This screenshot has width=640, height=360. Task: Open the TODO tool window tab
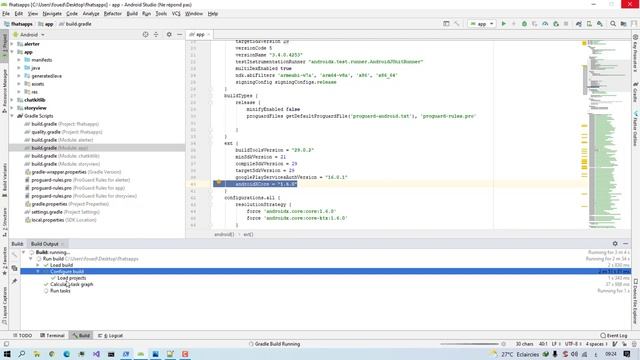(22, 336)
